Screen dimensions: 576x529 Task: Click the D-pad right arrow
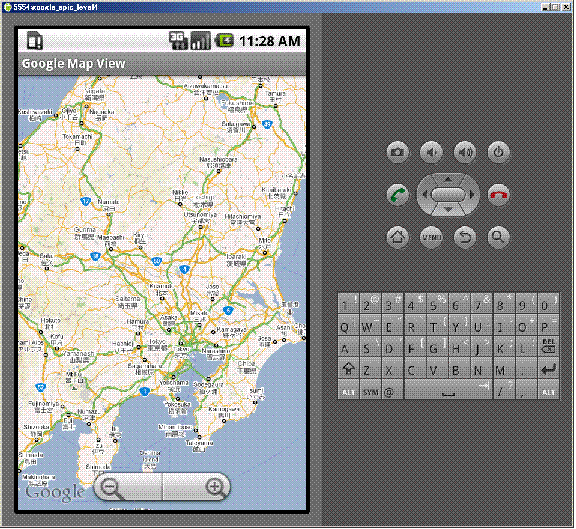click(x=472, y=195)
